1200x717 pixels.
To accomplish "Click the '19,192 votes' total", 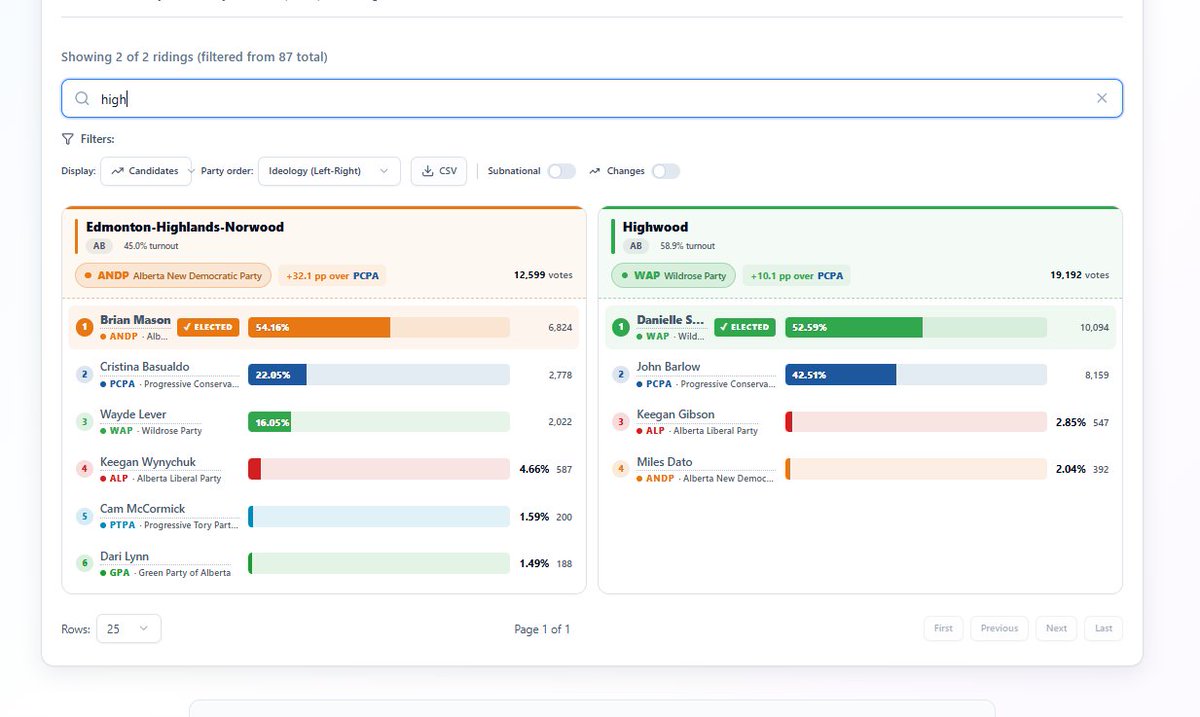I will [1079, 275].
